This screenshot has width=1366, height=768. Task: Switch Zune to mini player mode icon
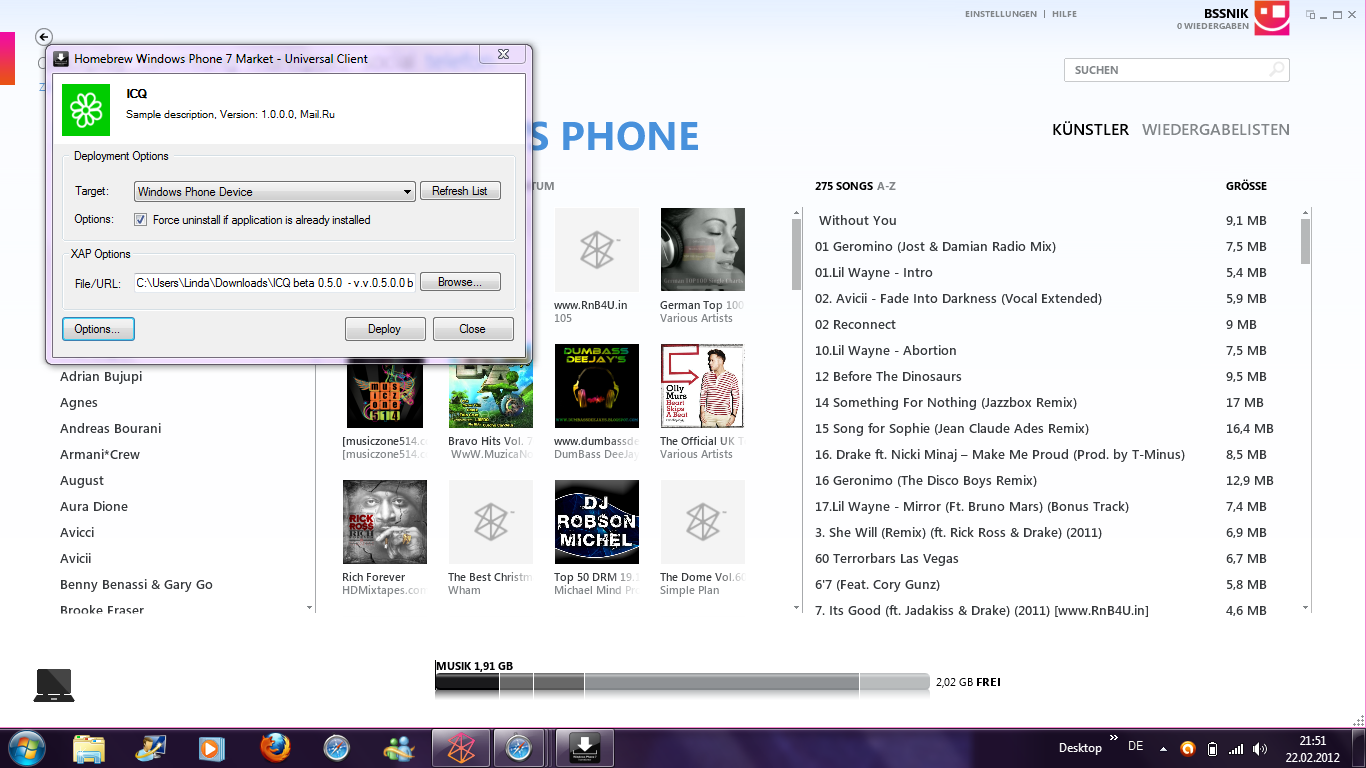coord(1311,13)
